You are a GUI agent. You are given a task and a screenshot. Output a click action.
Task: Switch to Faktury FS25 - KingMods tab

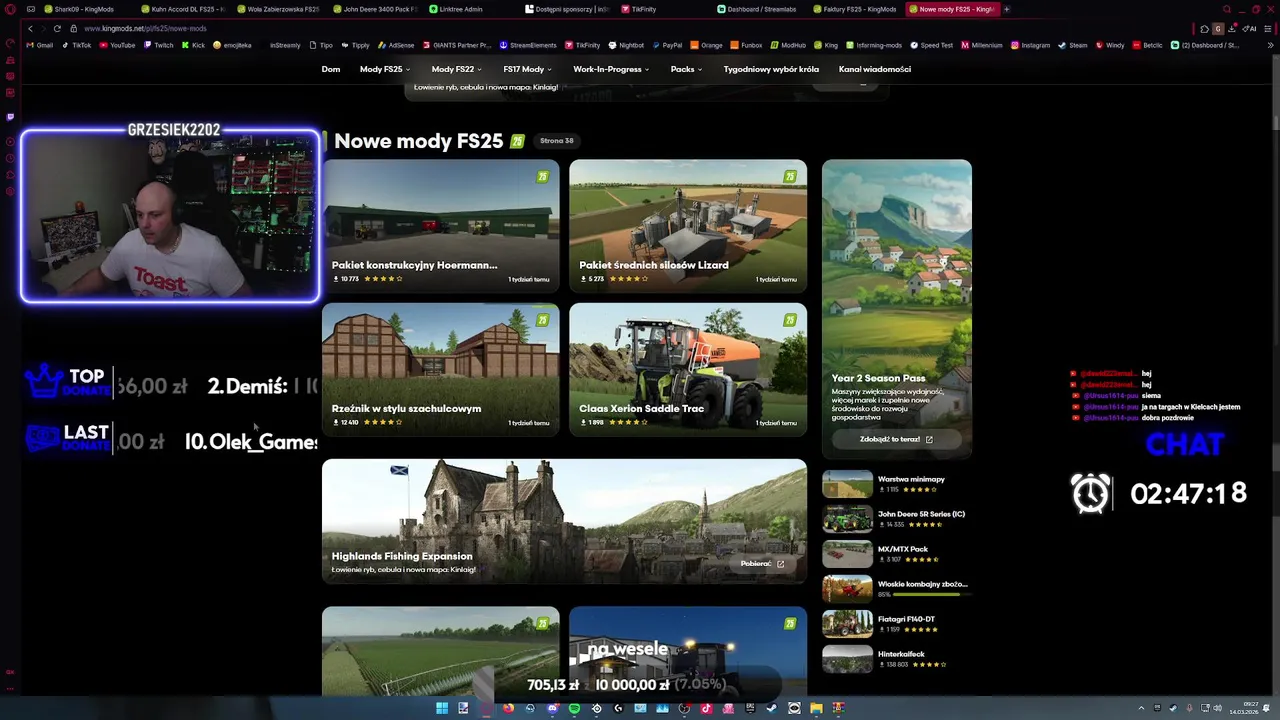857,9
